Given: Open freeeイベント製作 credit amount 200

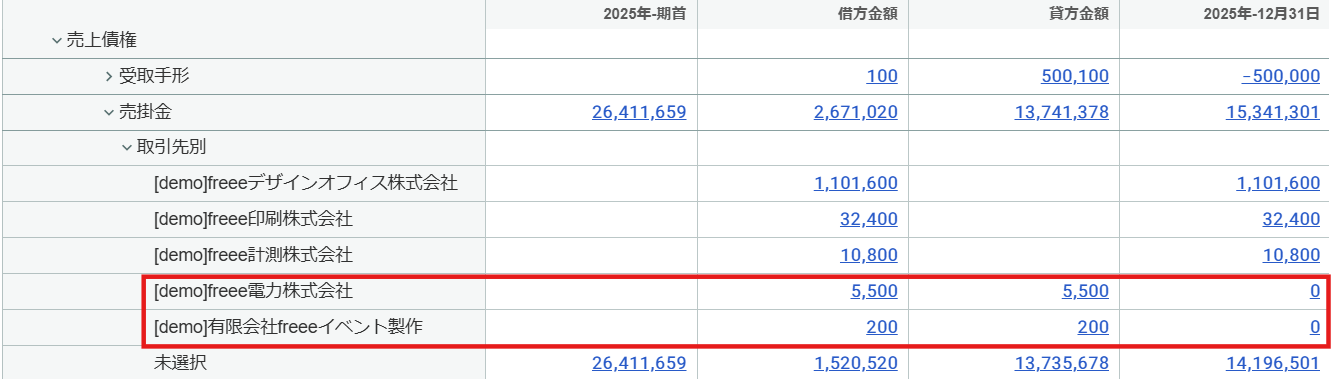Looking at the screenshot, I should point(1092,326).
